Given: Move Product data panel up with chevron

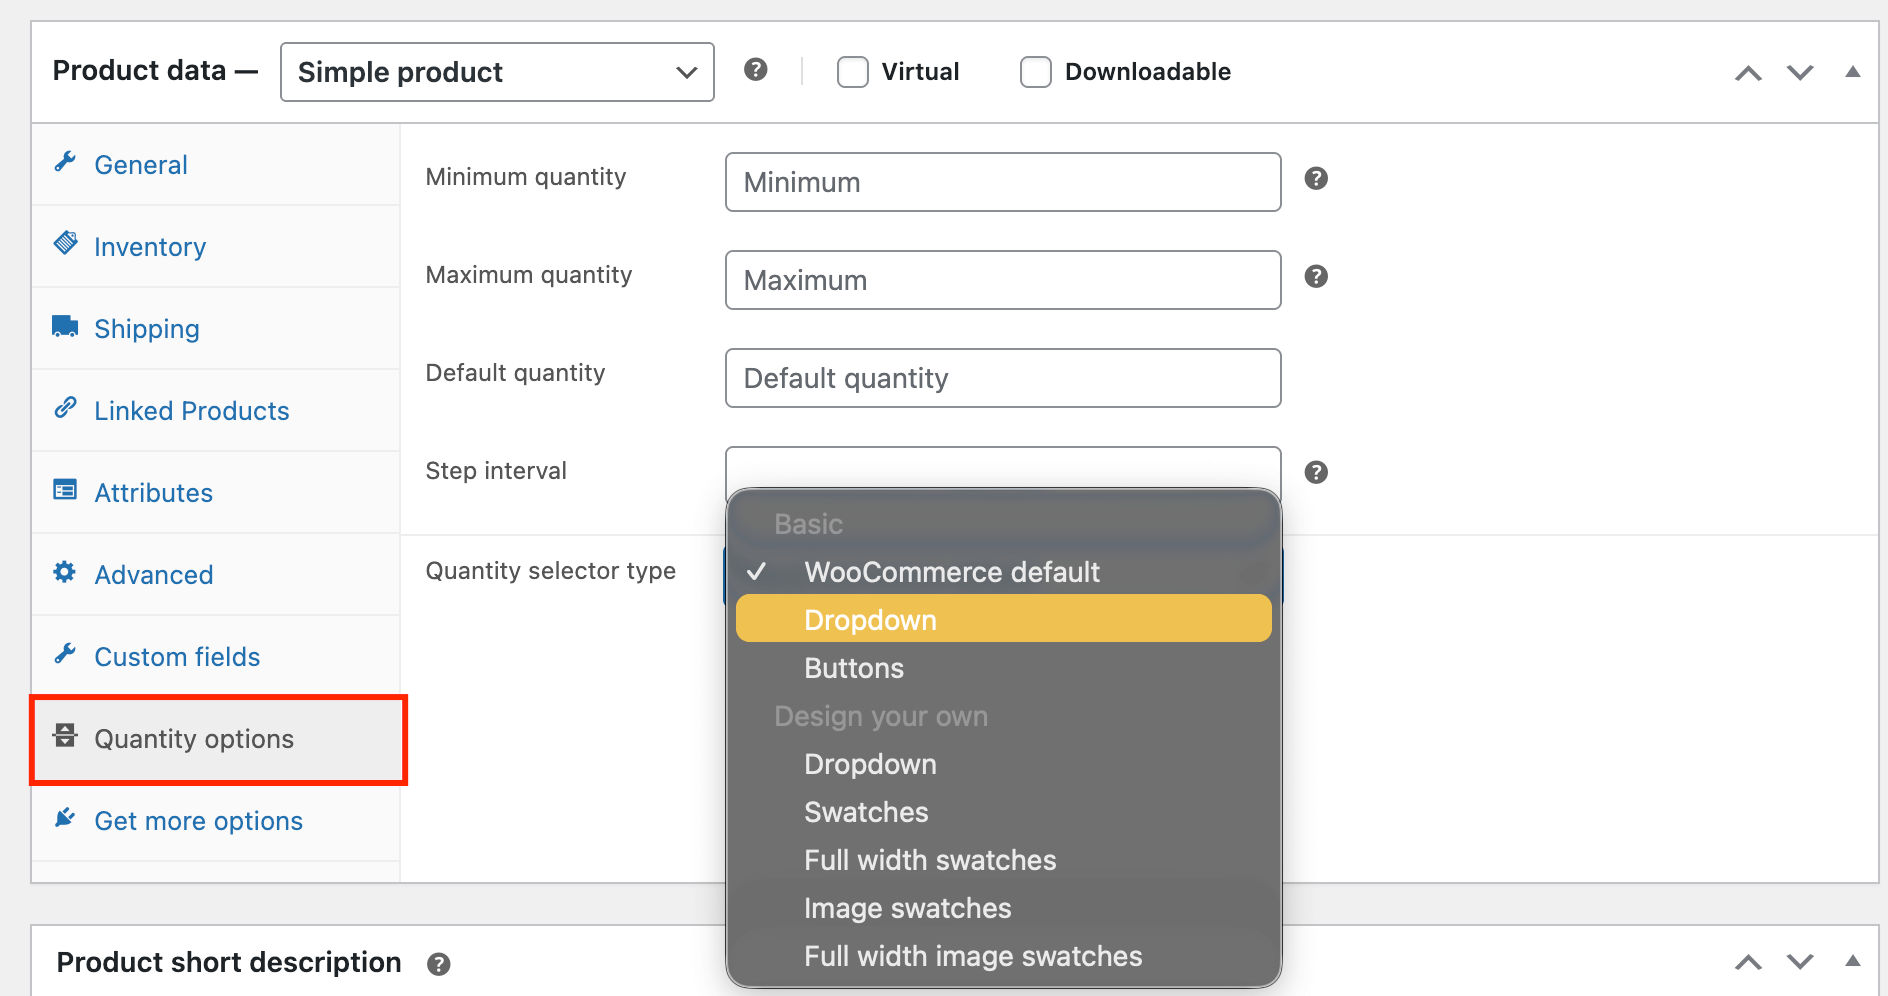Looking at the screenshot, I should [1747, 72].
